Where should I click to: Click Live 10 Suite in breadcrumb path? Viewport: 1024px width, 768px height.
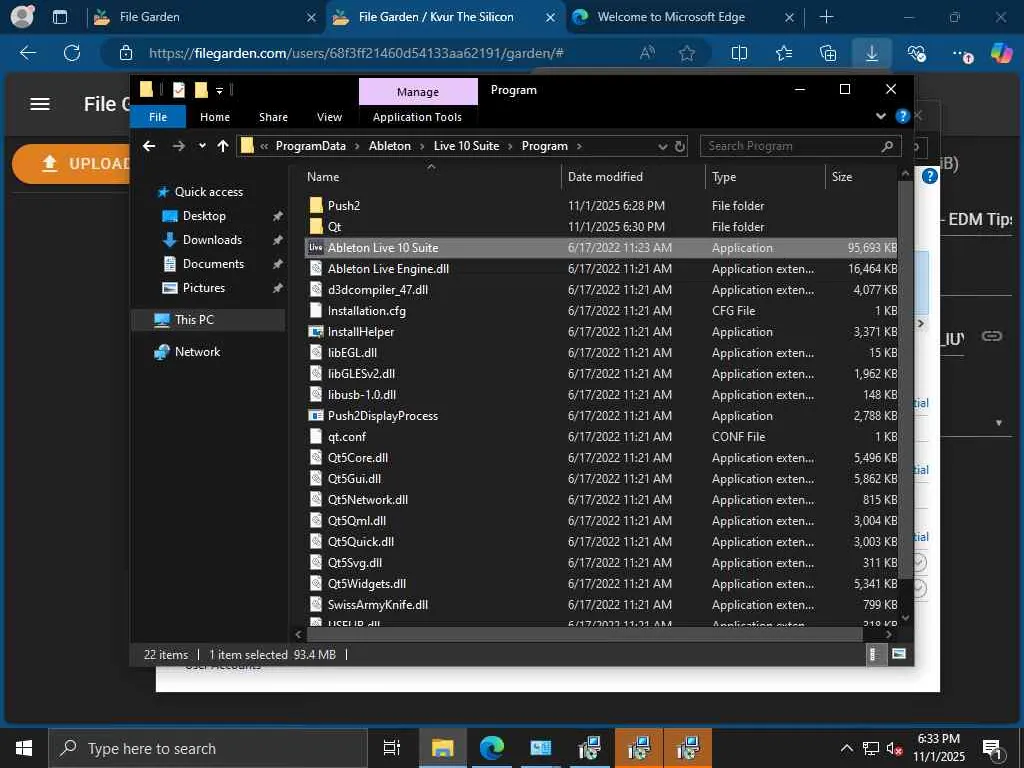point(466,146)
